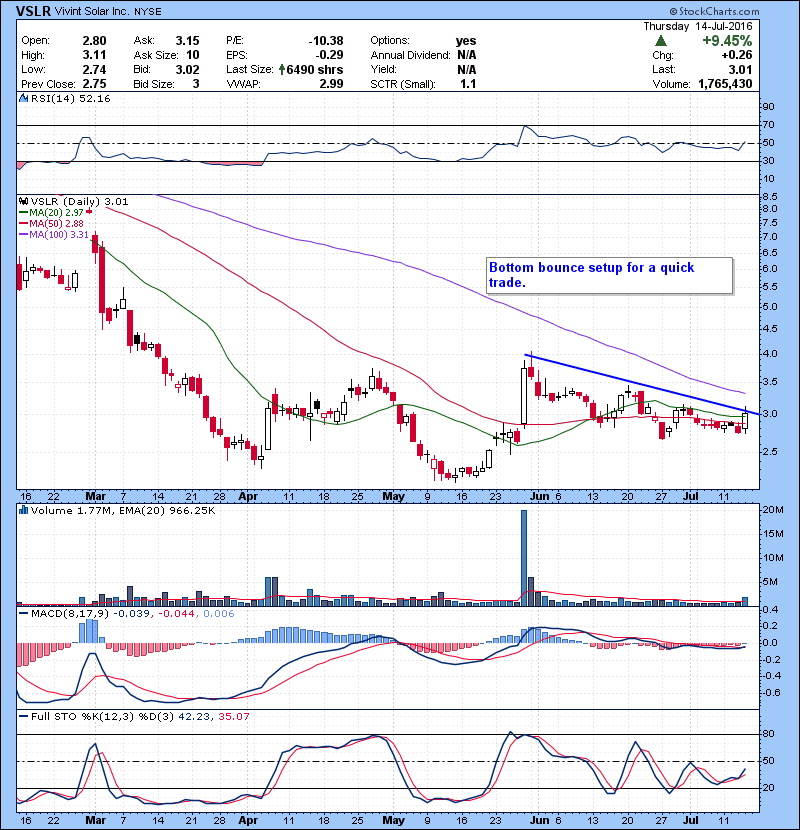Click the blue descending trendline
800x830 pixels.
(642, 384)
